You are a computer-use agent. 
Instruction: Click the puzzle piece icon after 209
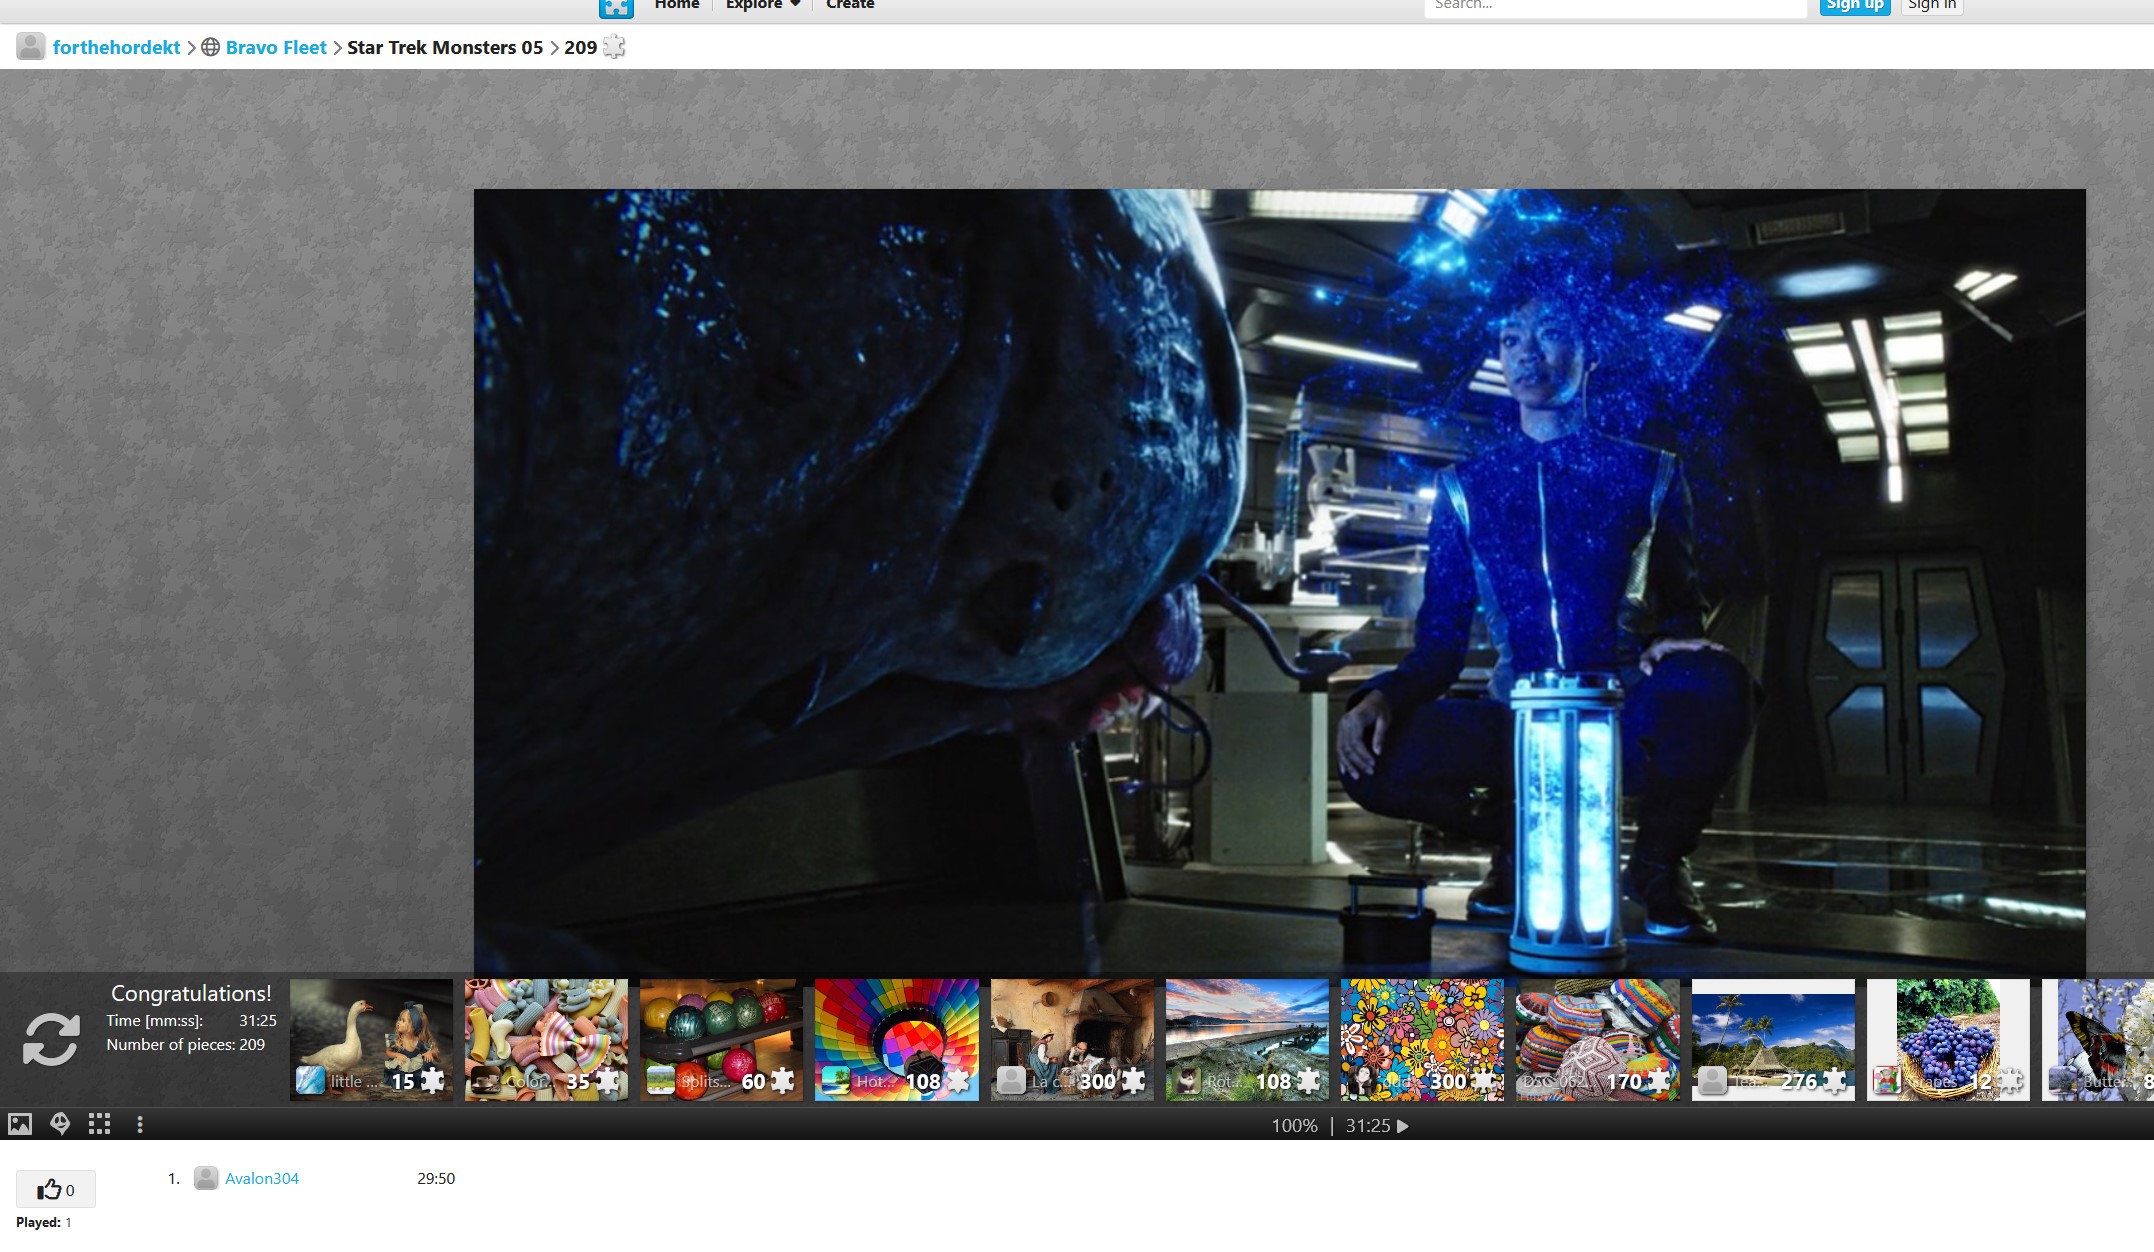(614, 46)
